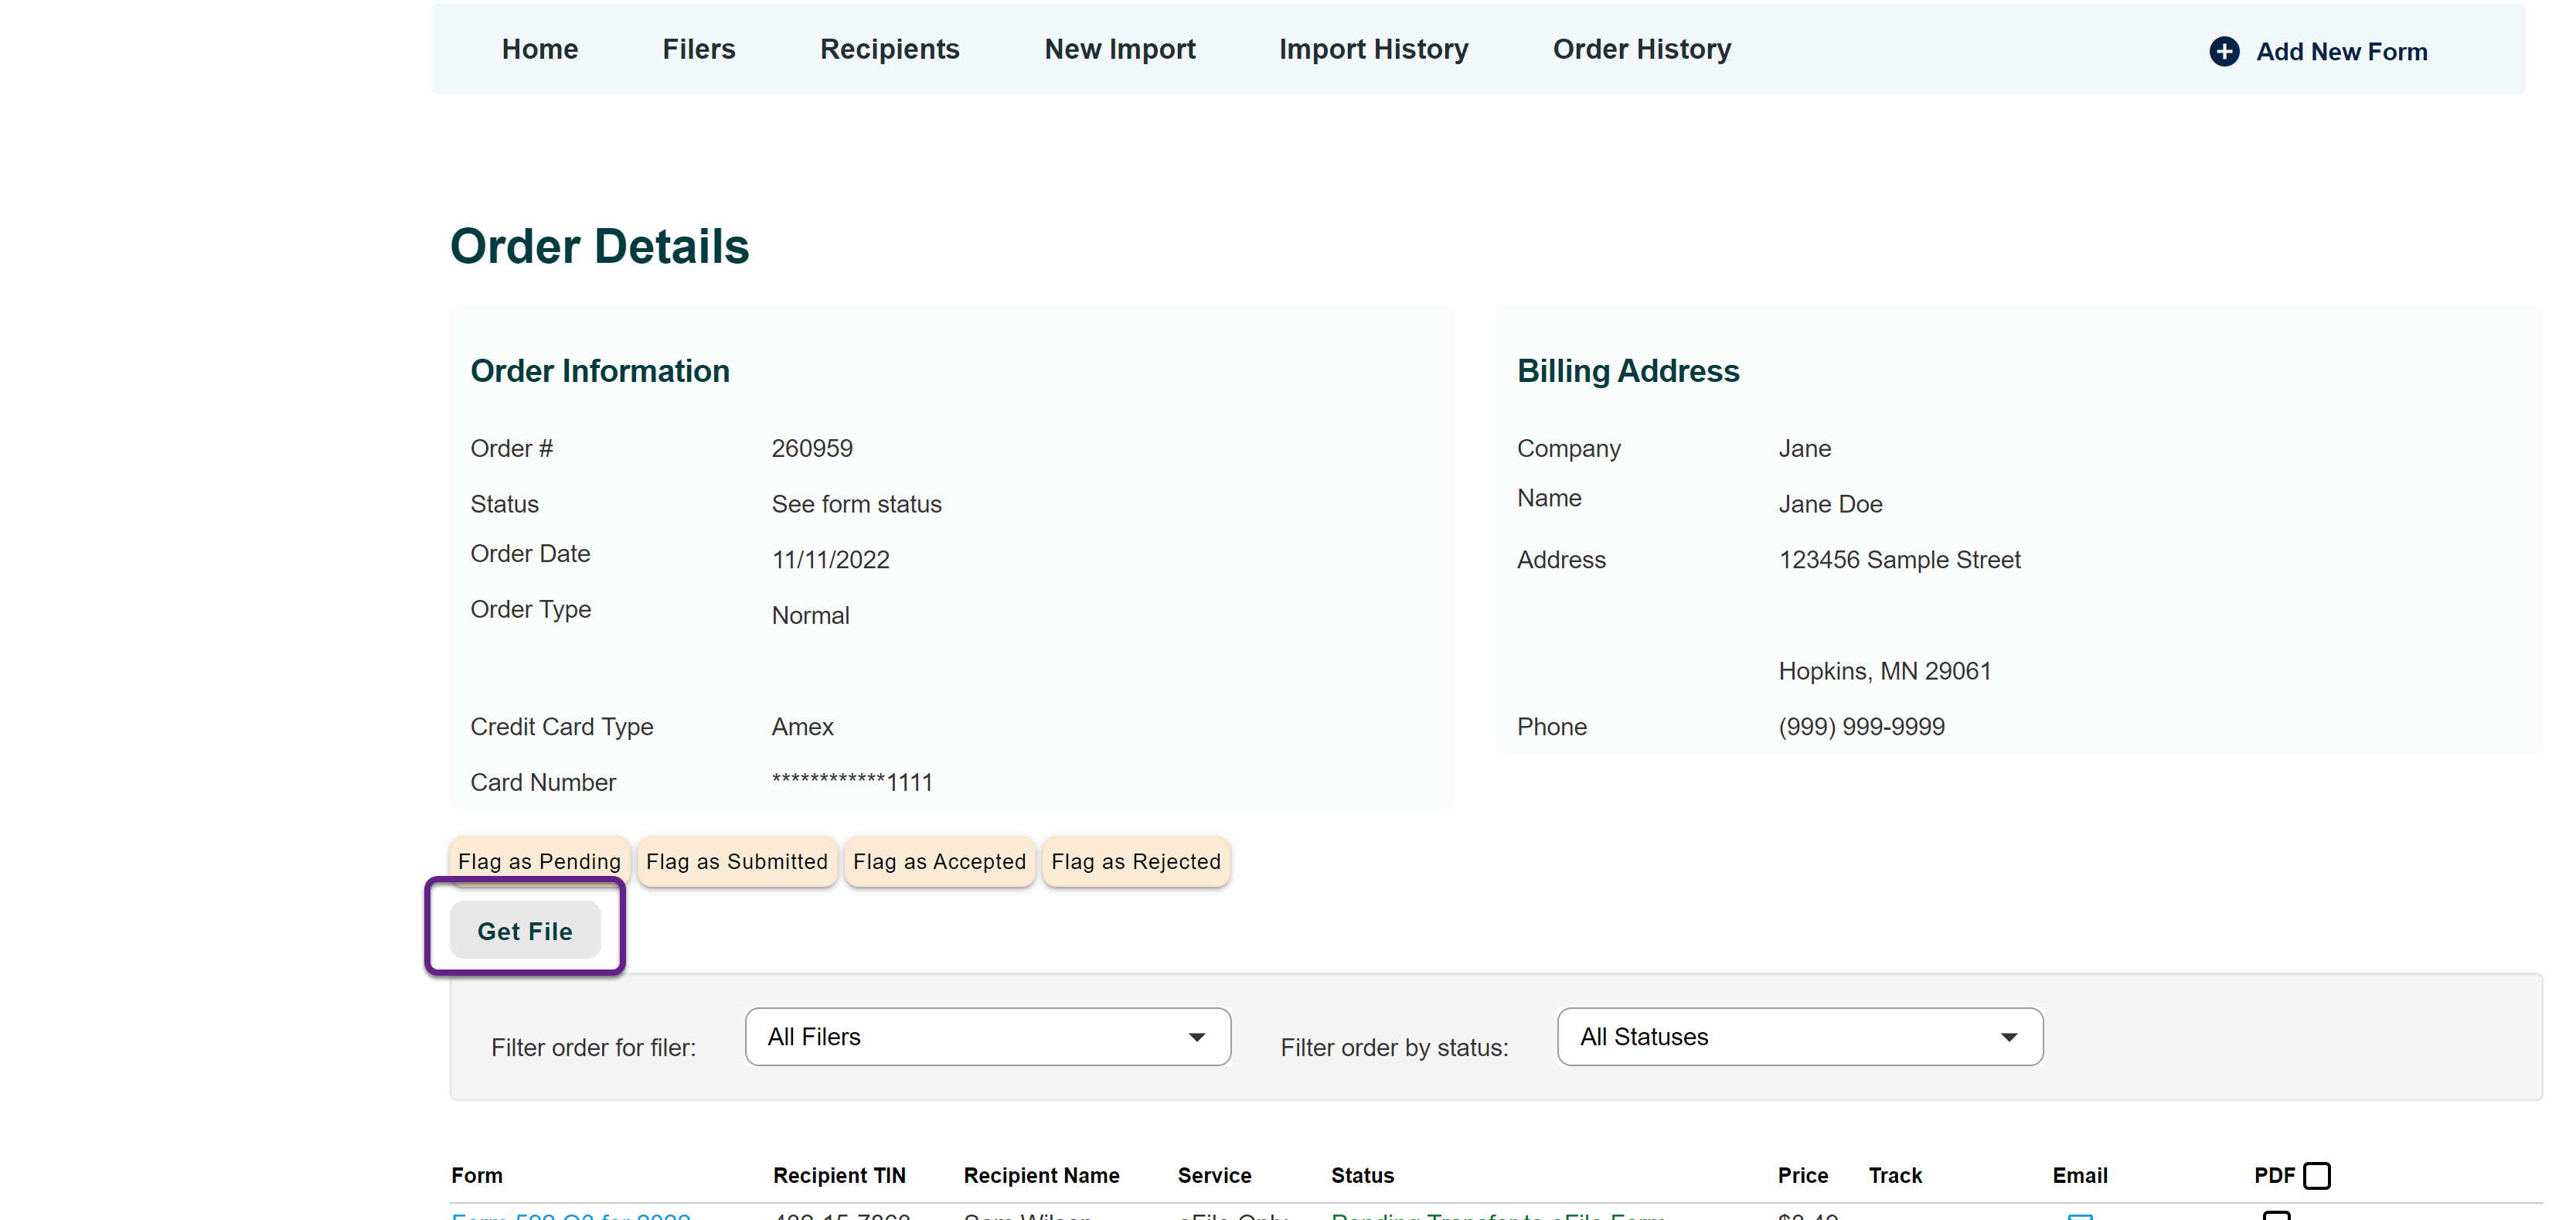The image size is (2576, 1220).
Task: Click Flag as Rejected
Action: click(1135, 861)
